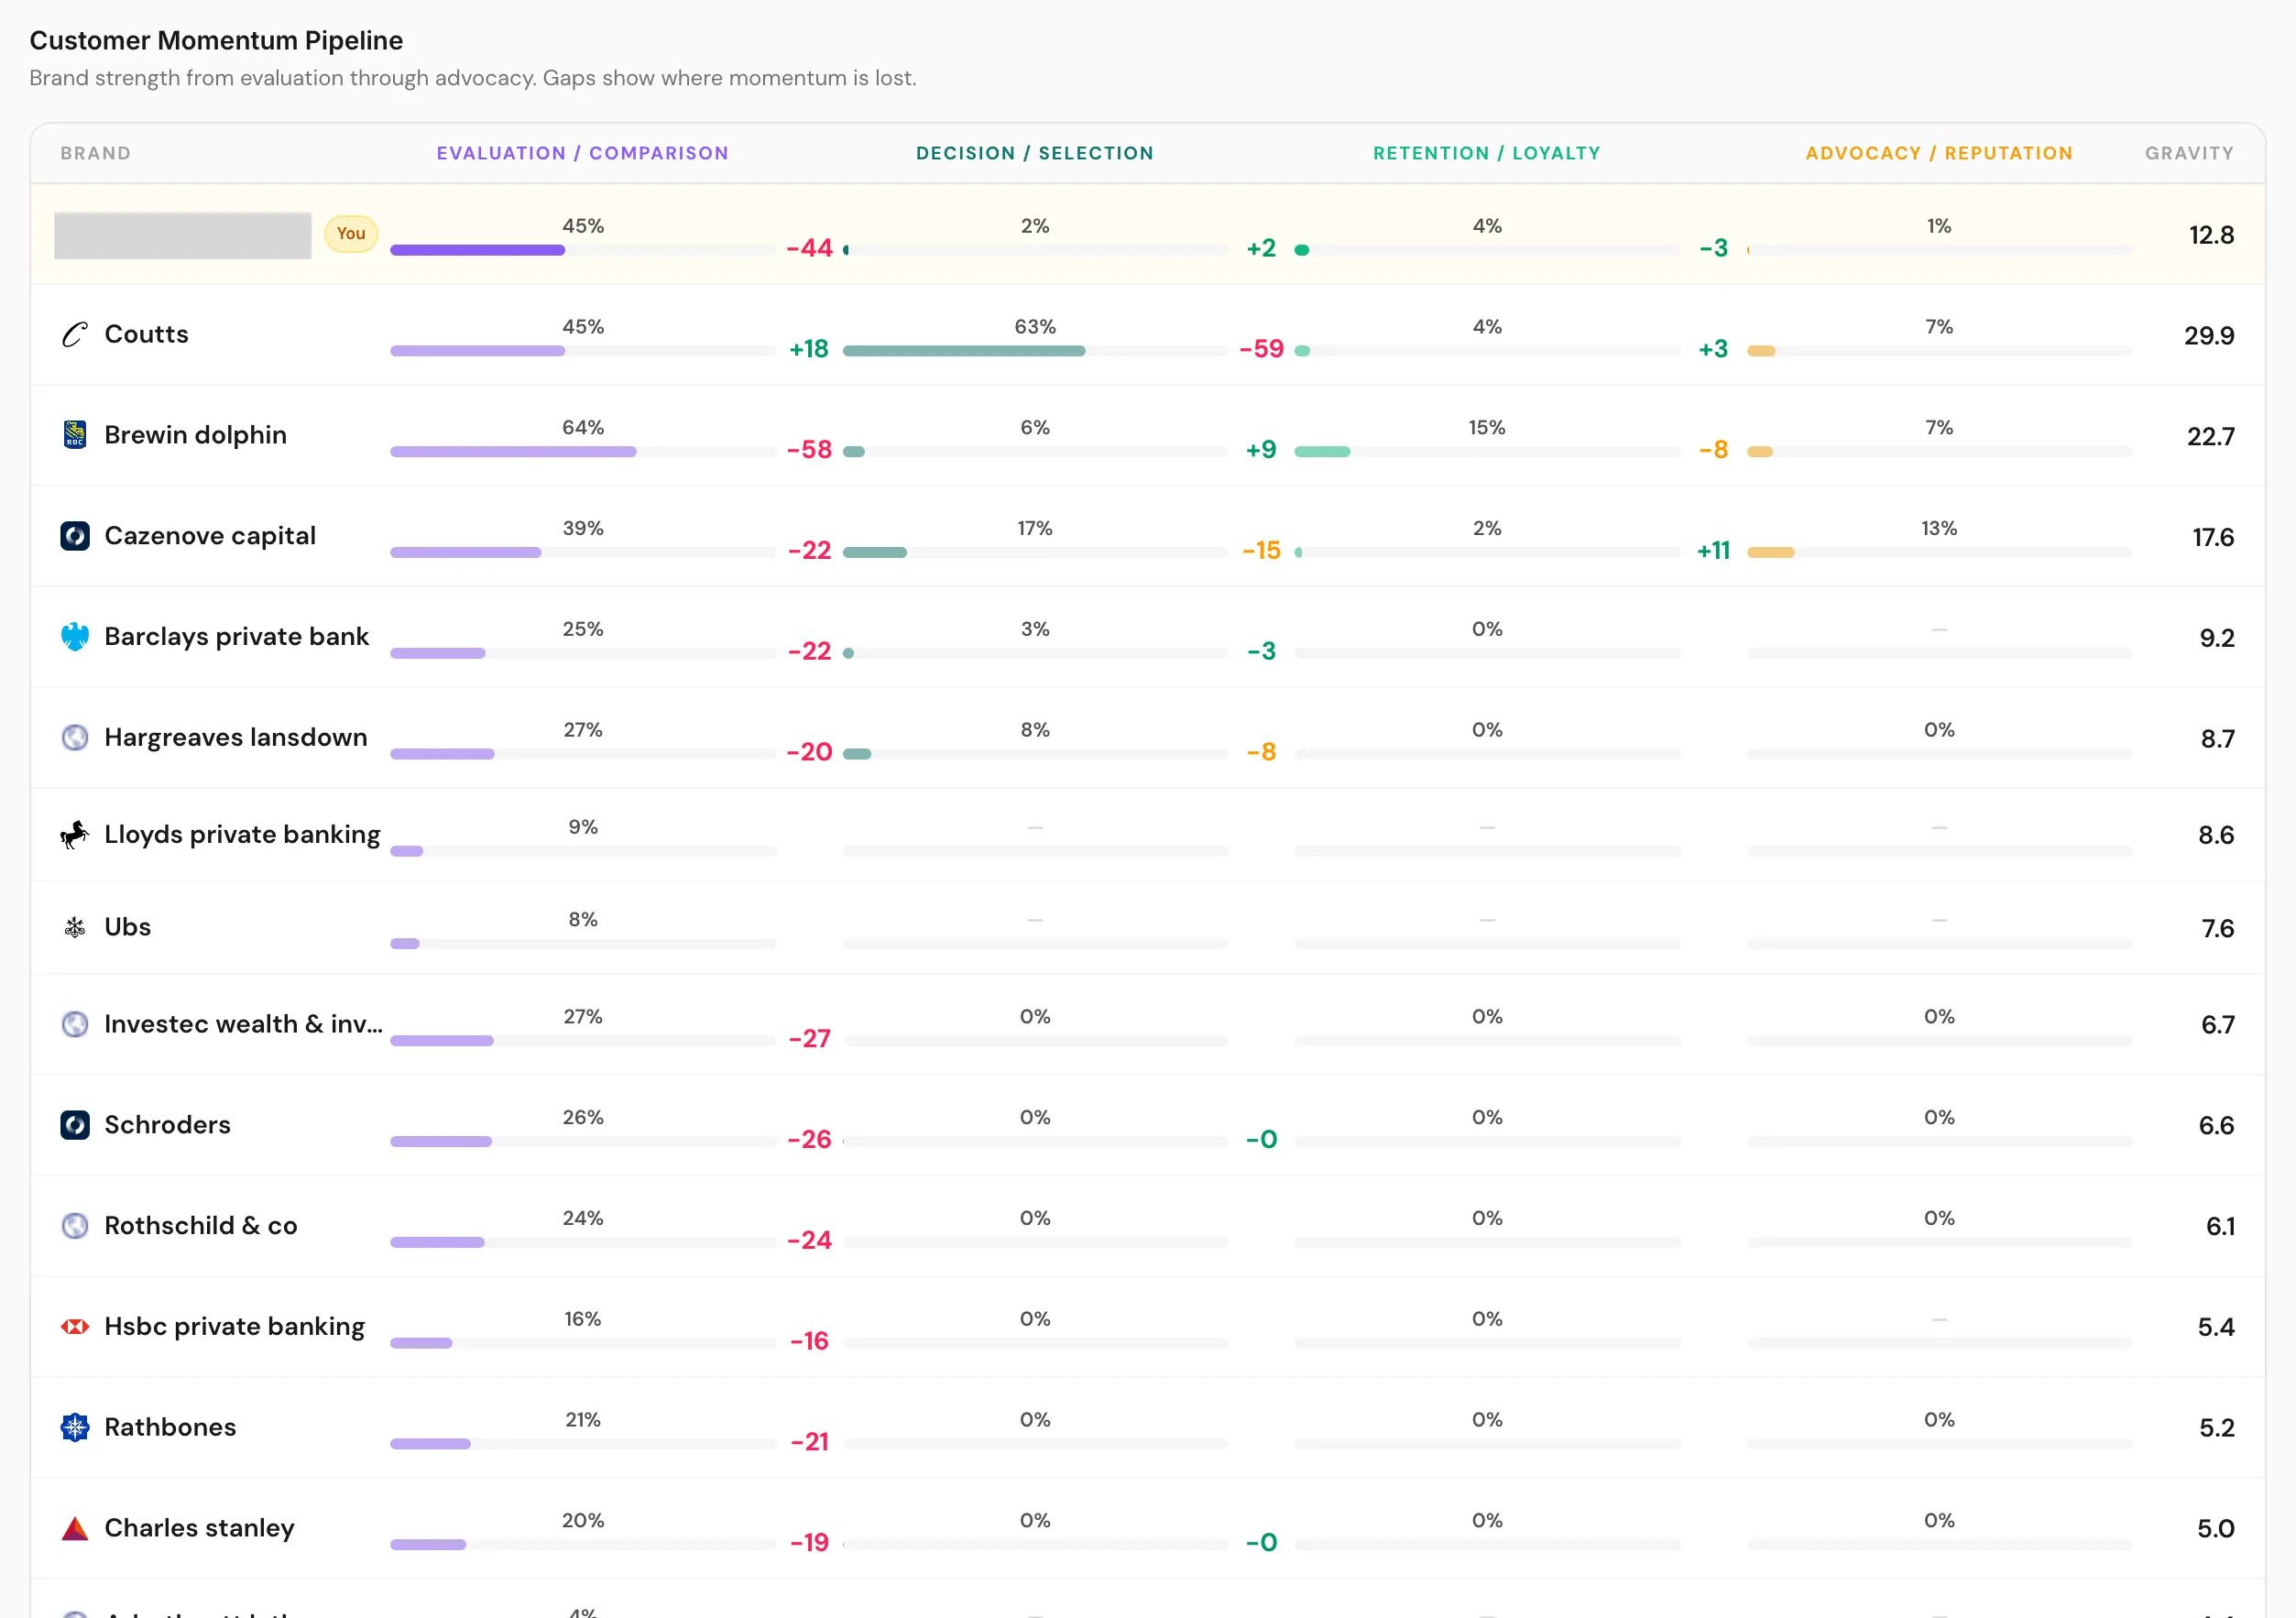Click the -19 gap for Charles stanley
Image resolution: width=2296 pixels, height=1618 pixels.
pos(809,1543)
